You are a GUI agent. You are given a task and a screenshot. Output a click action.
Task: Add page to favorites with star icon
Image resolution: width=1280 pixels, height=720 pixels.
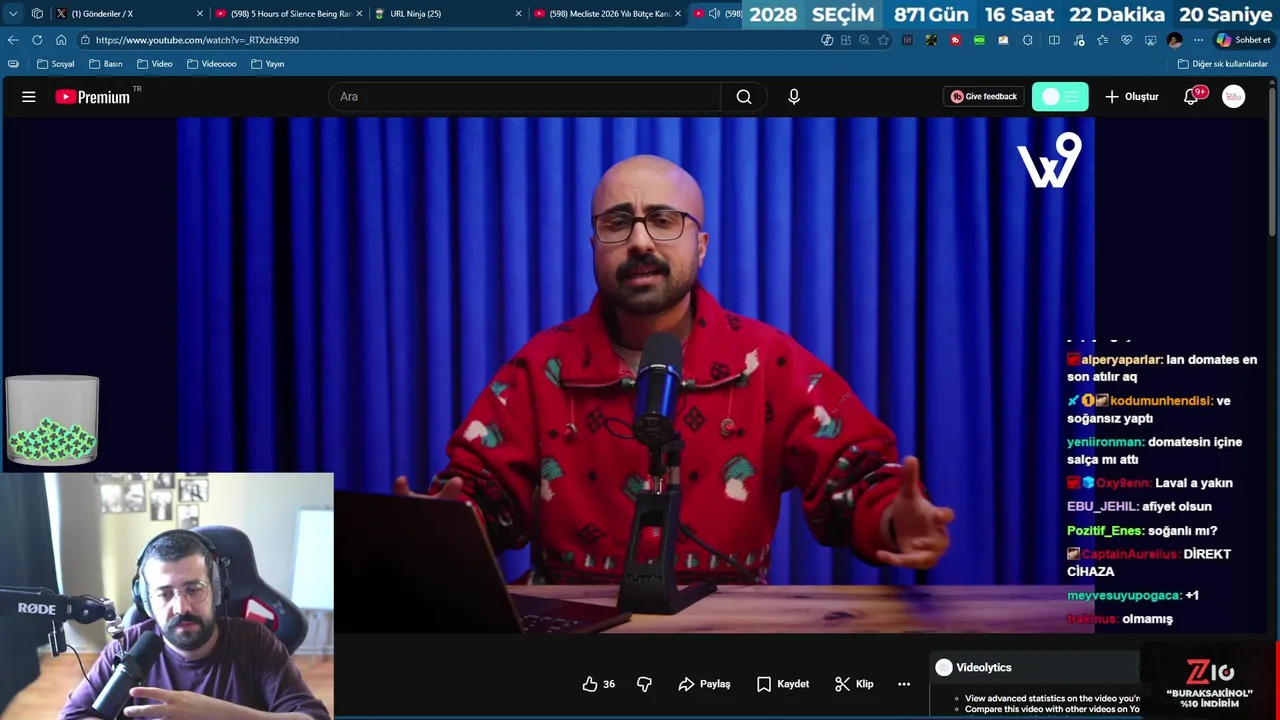pos(883,40)
